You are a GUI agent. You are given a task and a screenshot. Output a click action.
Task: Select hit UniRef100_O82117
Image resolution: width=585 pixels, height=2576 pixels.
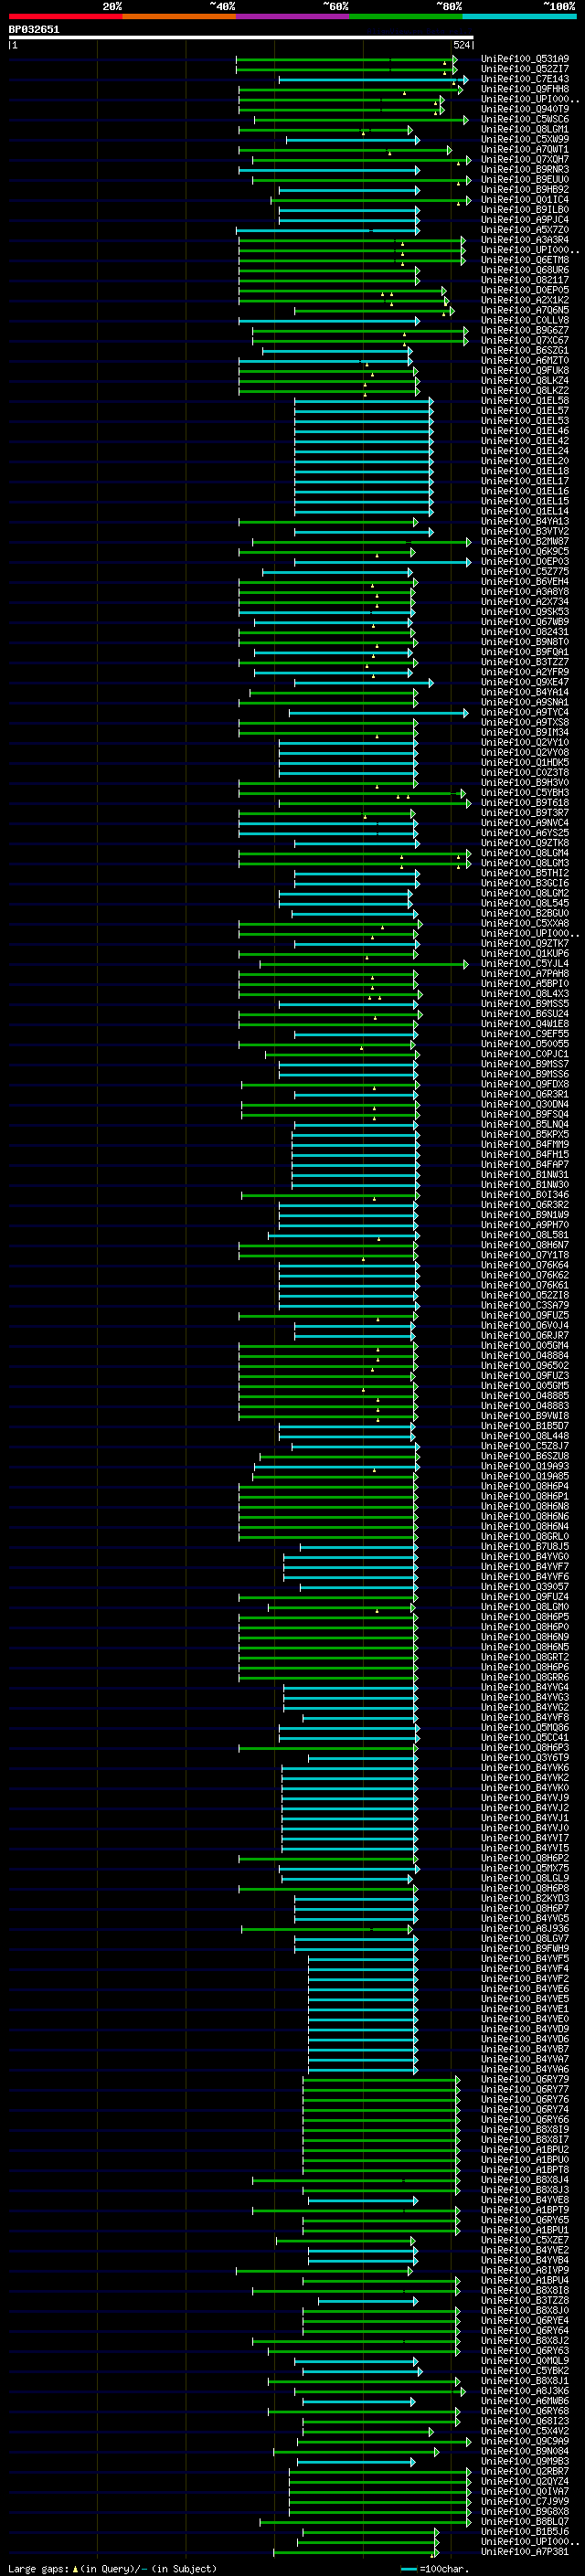click(x=525, y=280)
